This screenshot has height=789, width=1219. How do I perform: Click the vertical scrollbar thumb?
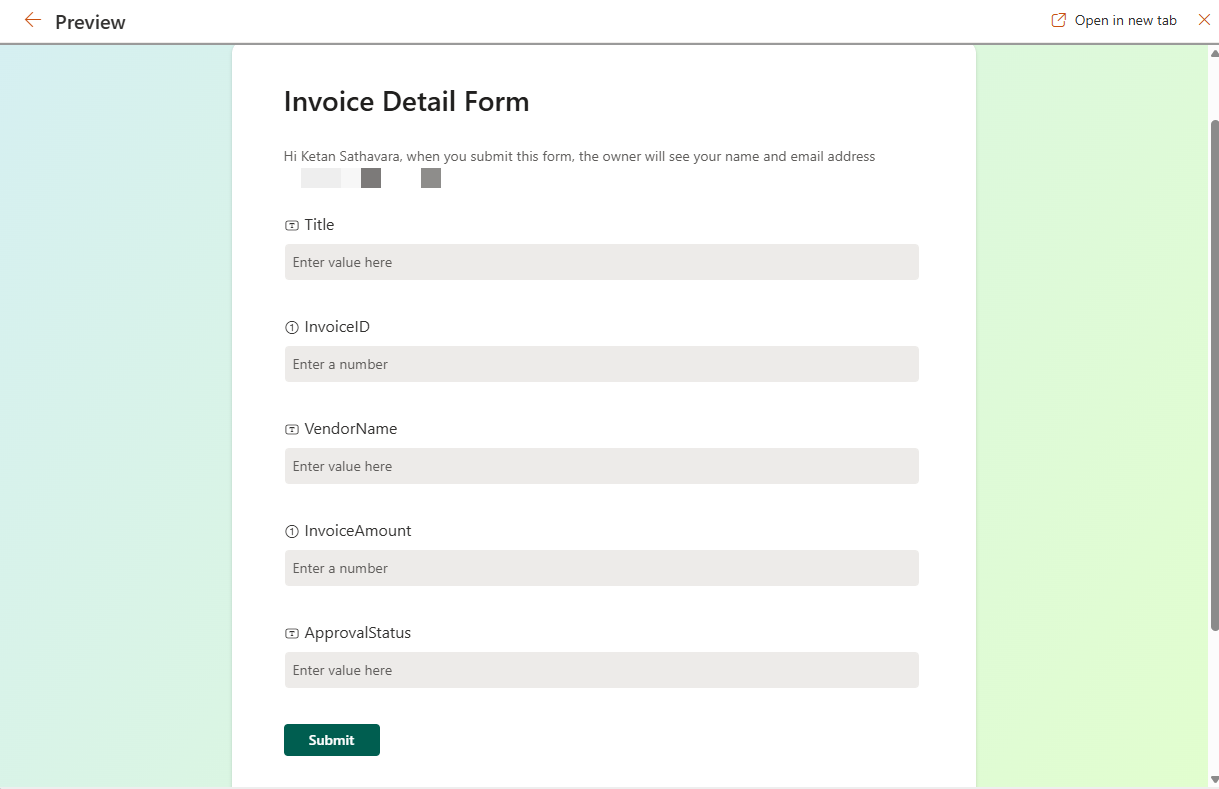(1214, 375)
